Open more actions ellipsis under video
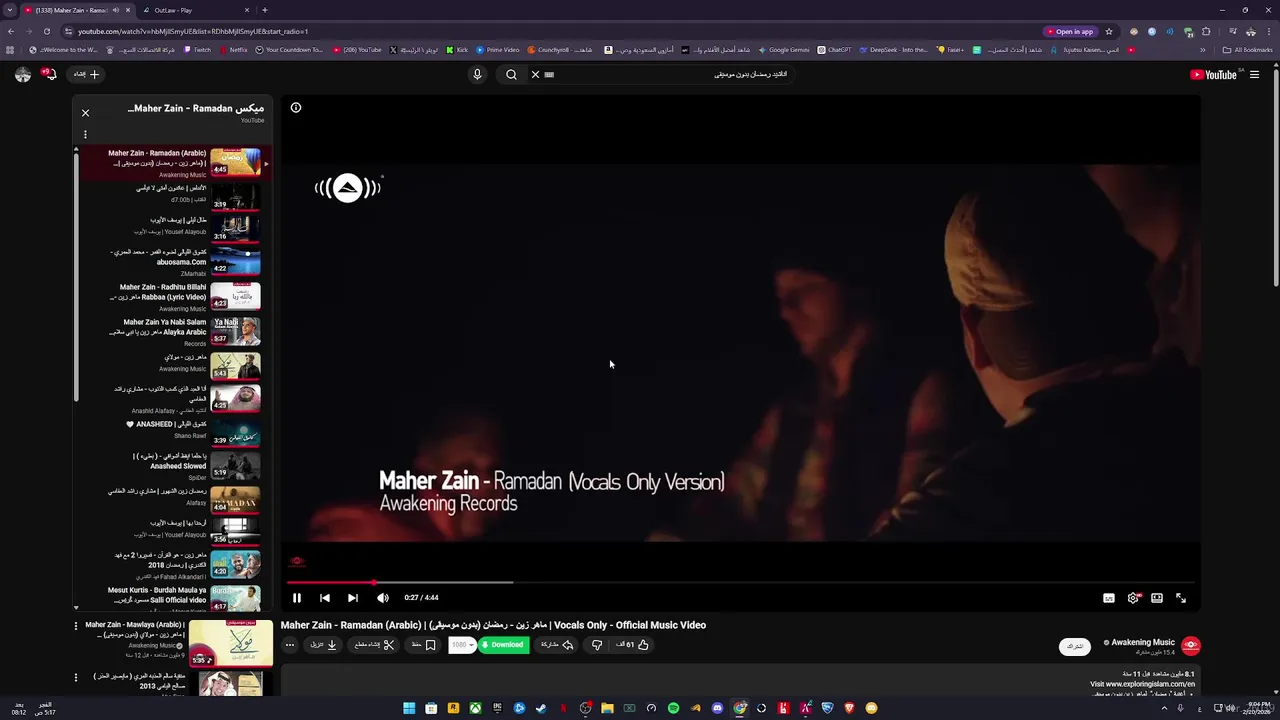The height and width of the screenshot is (720, 1280). click(x=290, y=645)
